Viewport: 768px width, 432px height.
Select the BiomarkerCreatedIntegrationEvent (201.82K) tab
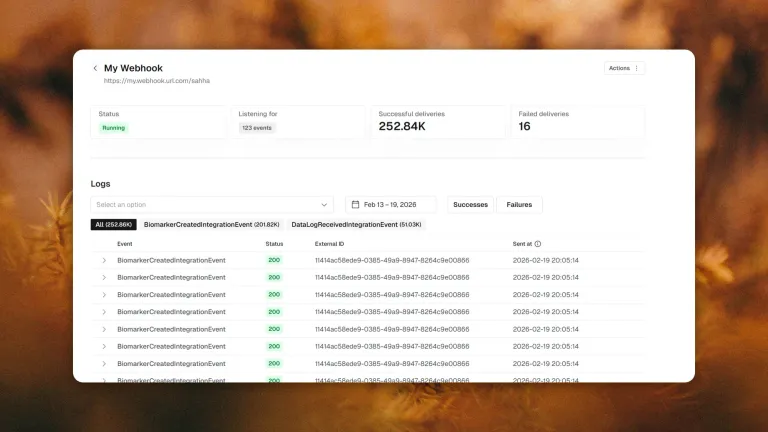[212, 224]
